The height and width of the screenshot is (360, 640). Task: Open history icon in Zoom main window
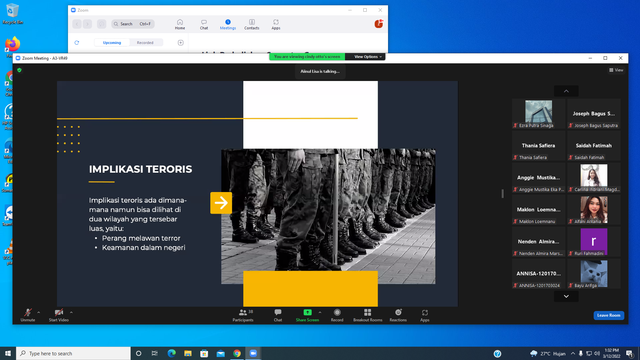(x=102, y=24)
